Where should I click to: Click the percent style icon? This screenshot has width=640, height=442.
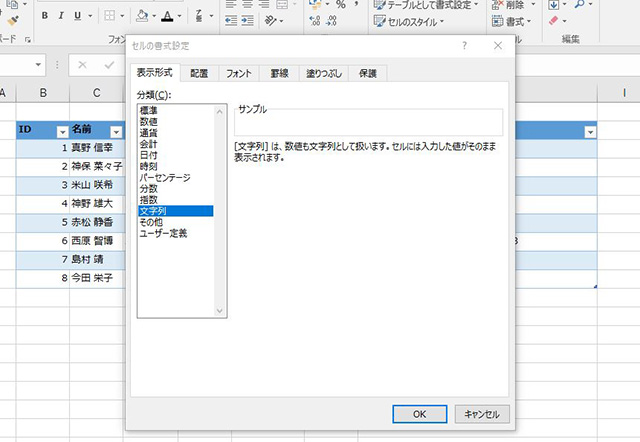[341, 5]
